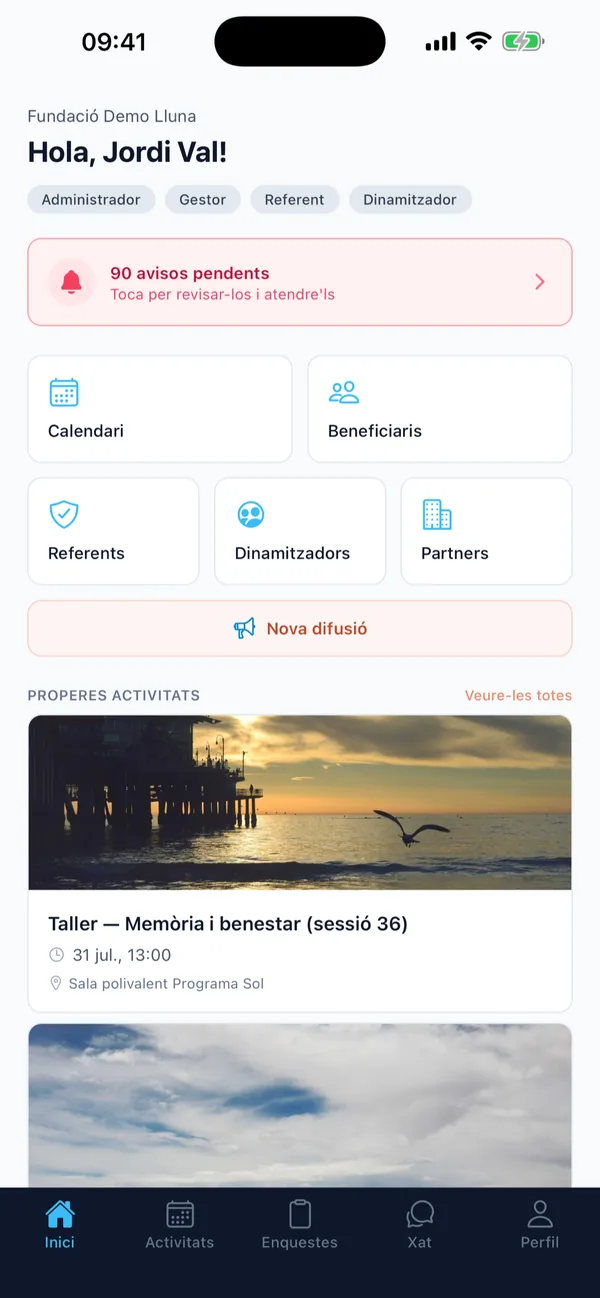Tap the cellular signal bars icon

click(x=440, y=42)
